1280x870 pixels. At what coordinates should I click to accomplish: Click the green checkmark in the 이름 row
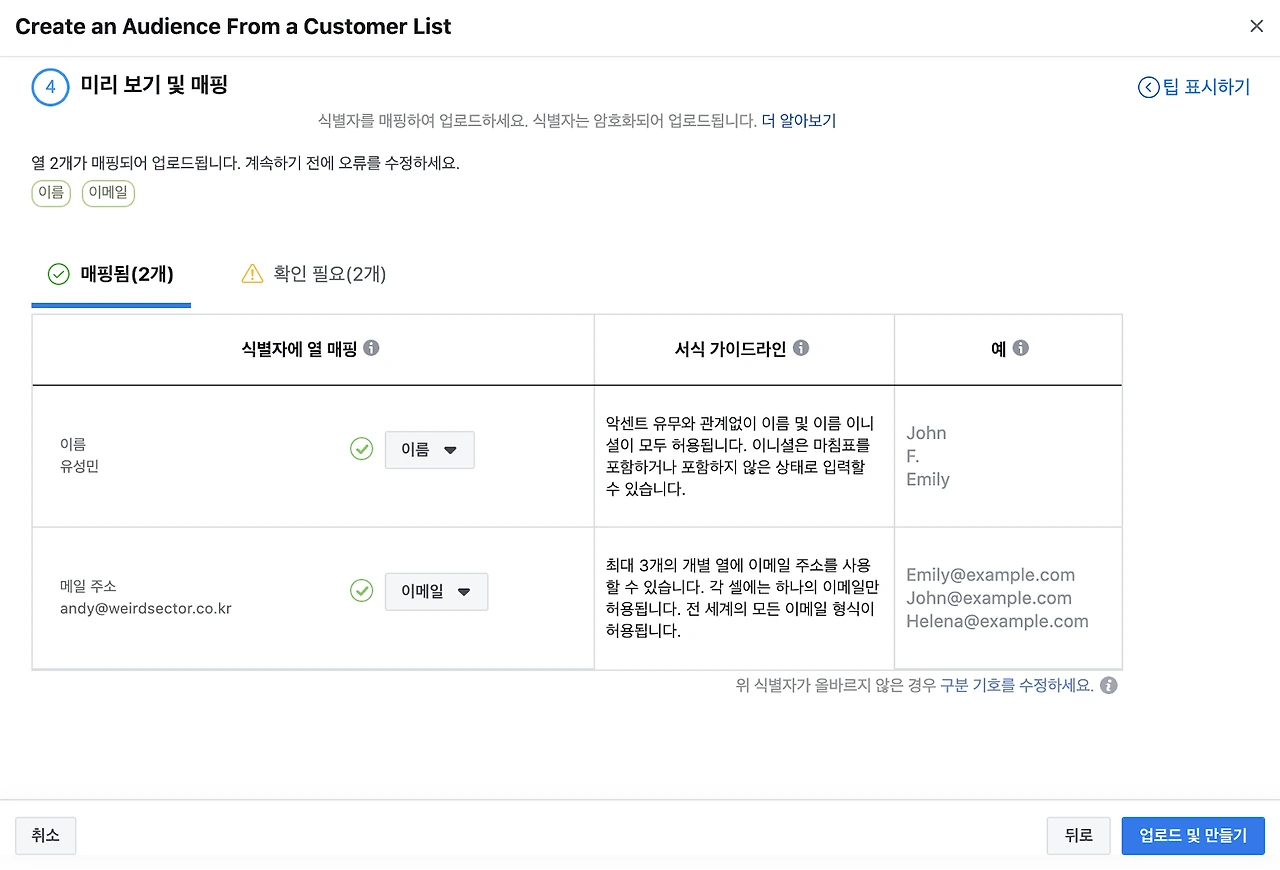pos(361,450)
